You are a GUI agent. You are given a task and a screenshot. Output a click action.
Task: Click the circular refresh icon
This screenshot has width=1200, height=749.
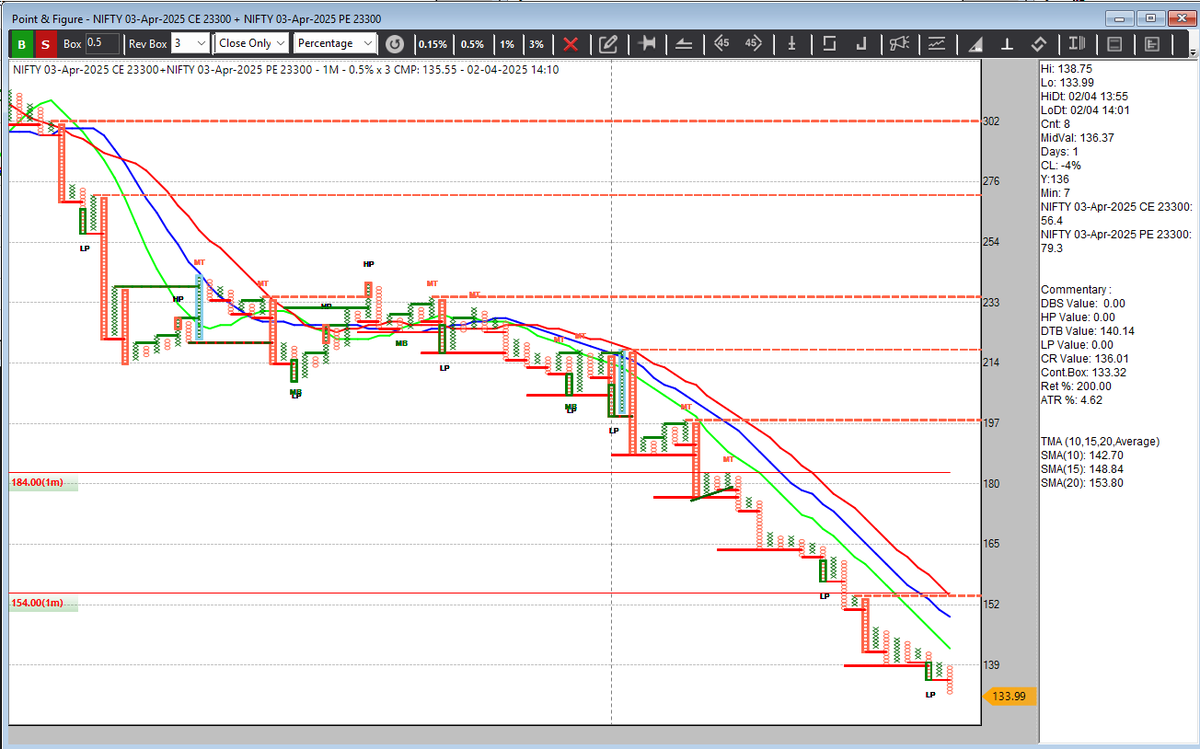click(x=395, y=44)
